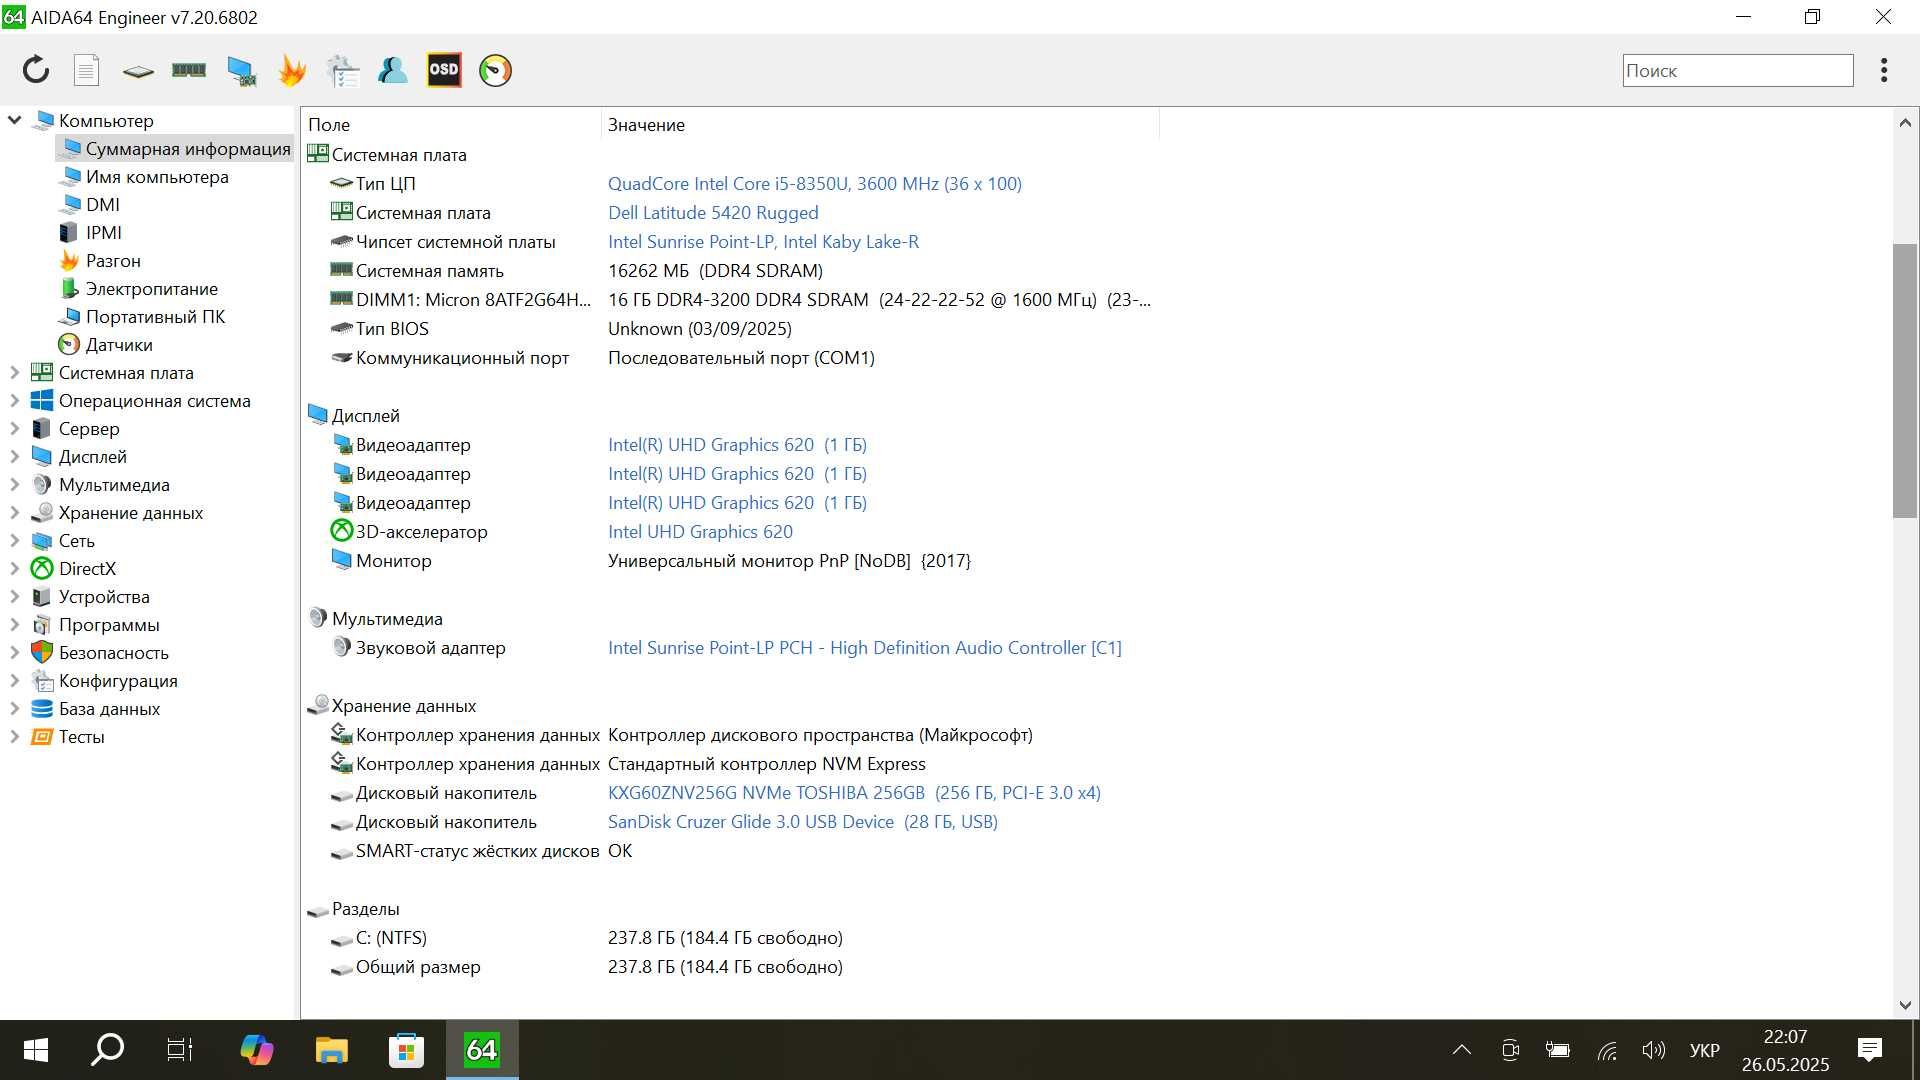Open the CPU stability test flame icon
Viewport: 1920px width, 1080px height.
(292, 70)
